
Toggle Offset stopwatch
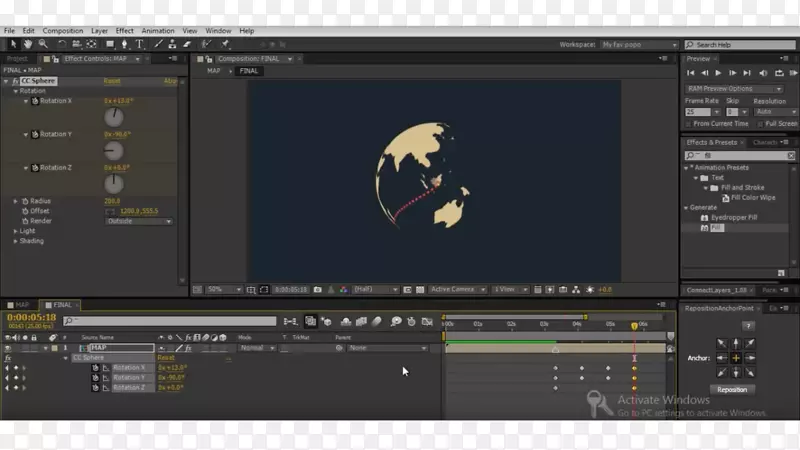click(x=25, y=211)
